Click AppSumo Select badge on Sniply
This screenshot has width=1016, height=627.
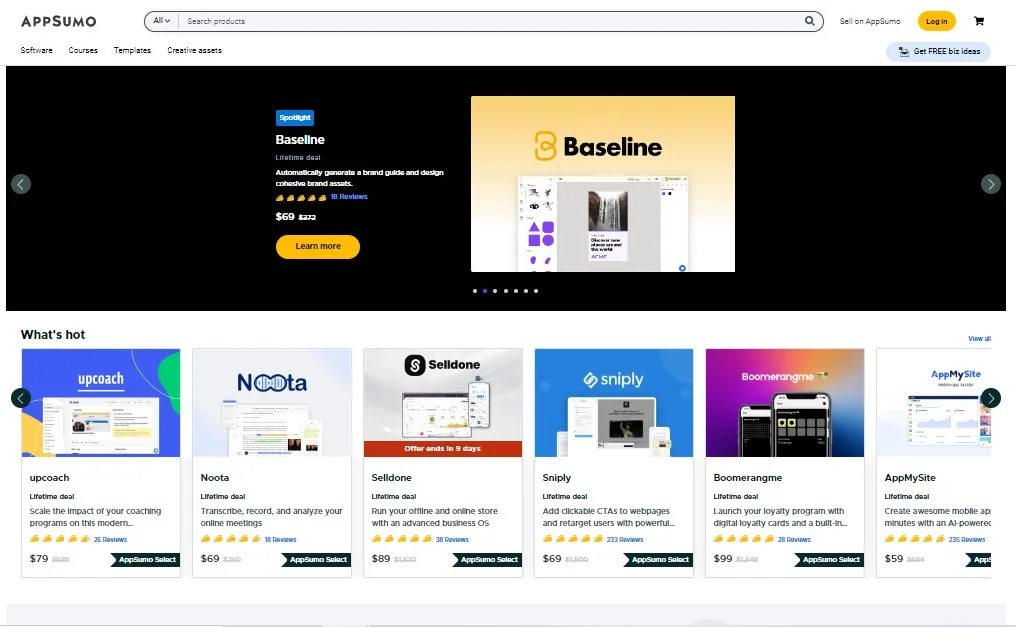658,560
